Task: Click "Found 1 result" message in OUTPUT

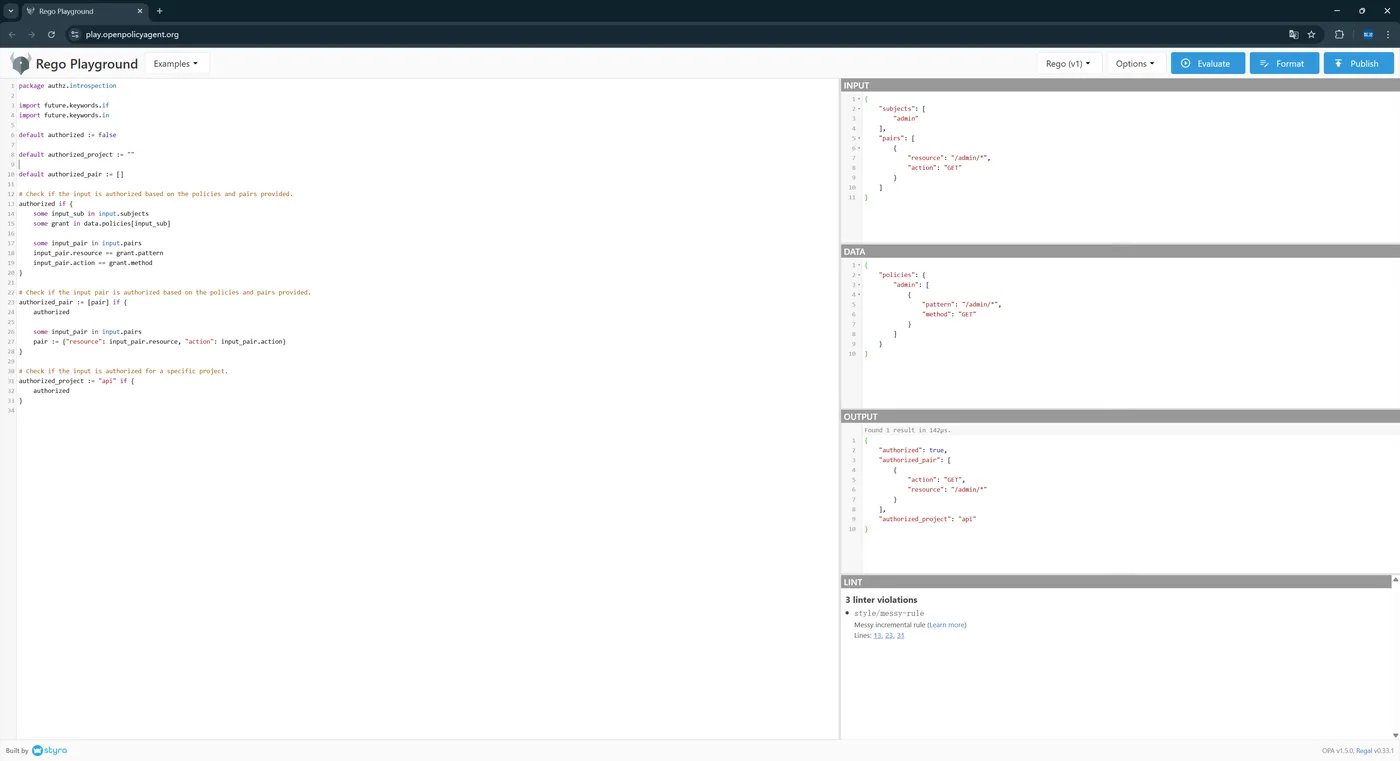Action: [907, 430]
